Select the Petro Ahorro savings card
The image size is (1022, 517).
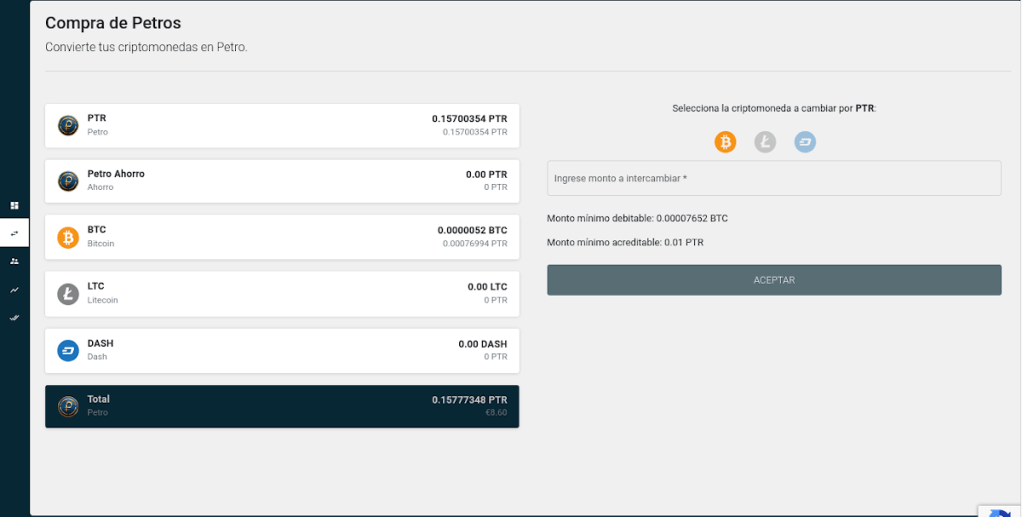click(281, 181)
